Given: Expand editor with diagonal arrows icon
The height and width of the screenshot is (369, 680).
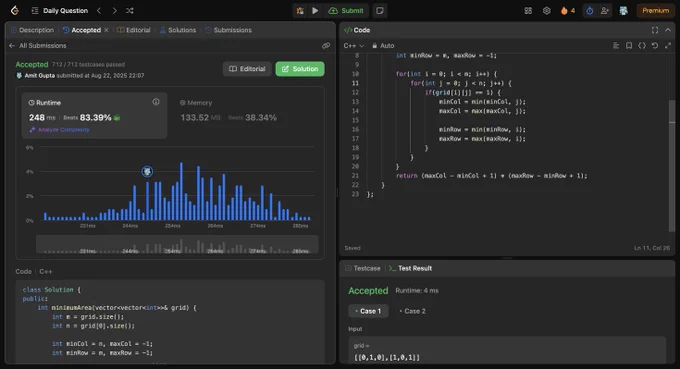Looking at the screenshot, I should pyautogui.click(x=668, y=46).
